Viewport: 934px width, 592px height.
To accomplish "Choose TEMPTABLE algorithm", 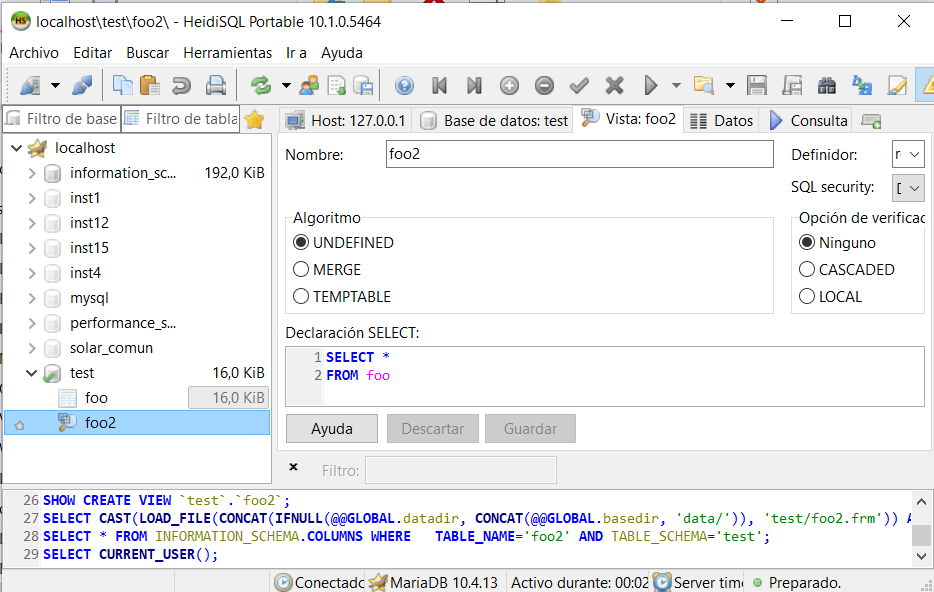I will 348,296.
